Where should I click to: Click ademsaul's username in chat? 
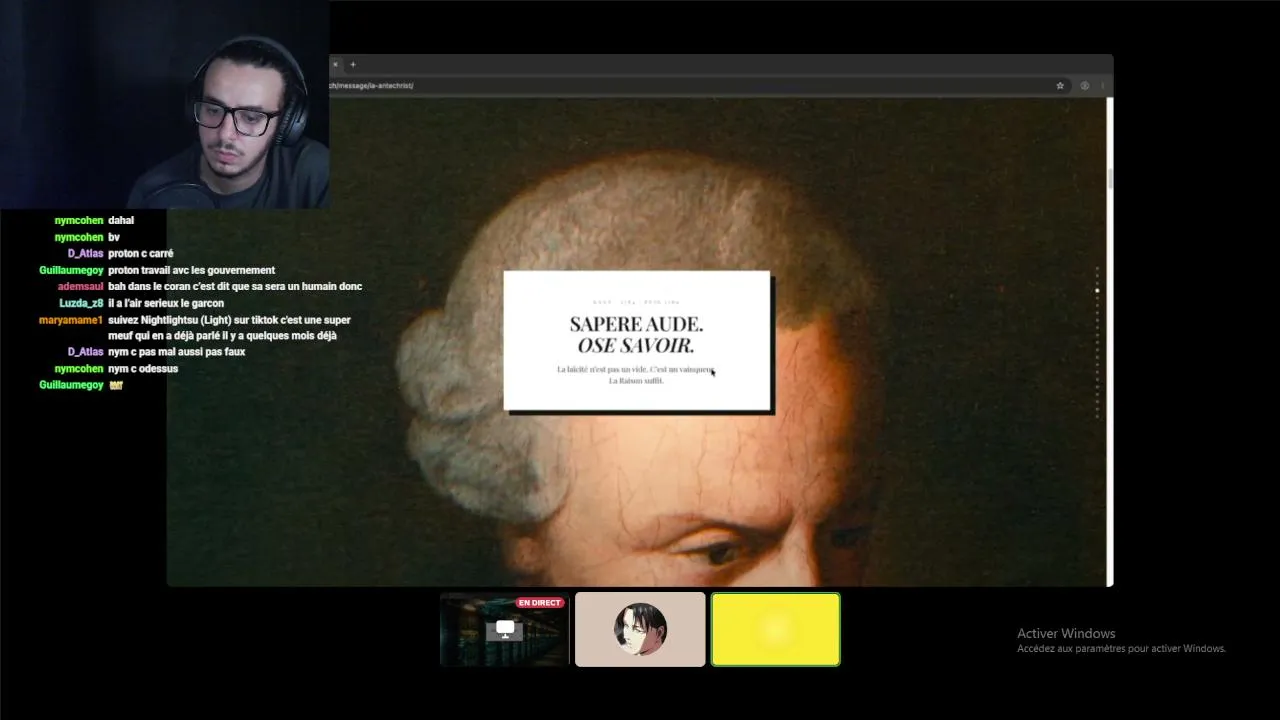(80, 287)
